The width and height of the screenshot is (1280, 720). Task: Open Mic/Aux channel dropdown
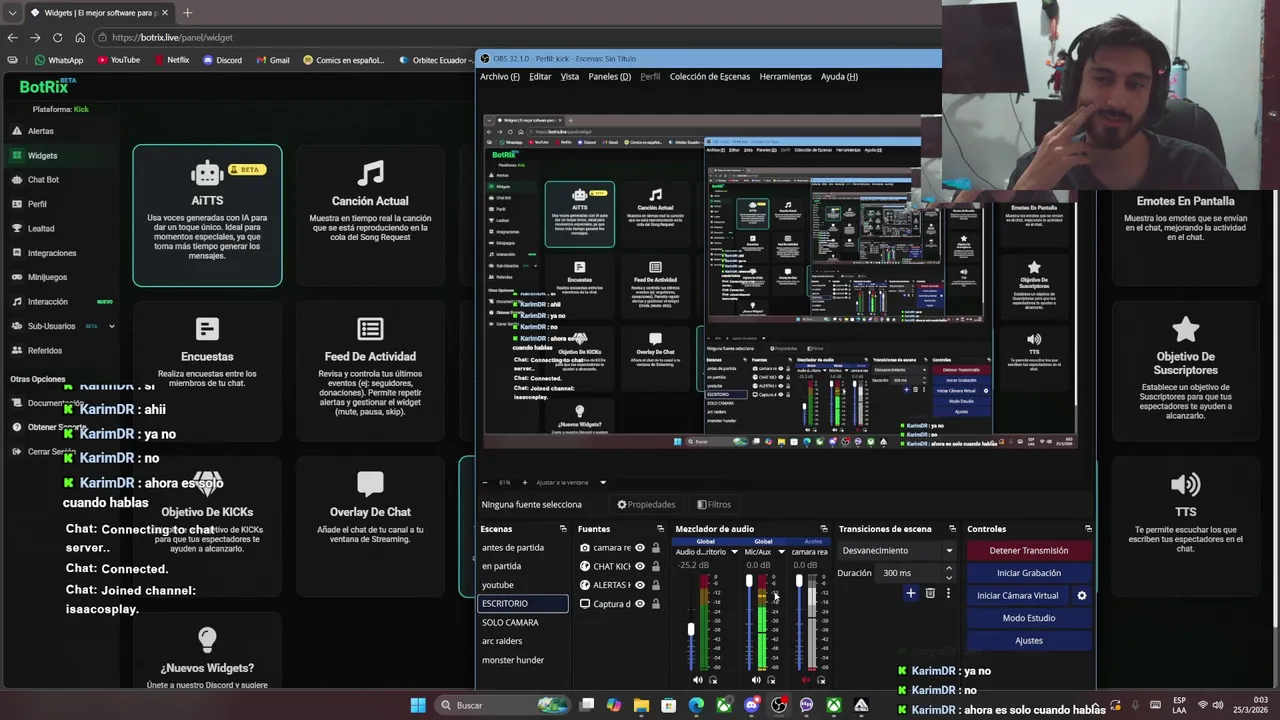(x=781, y=552)
